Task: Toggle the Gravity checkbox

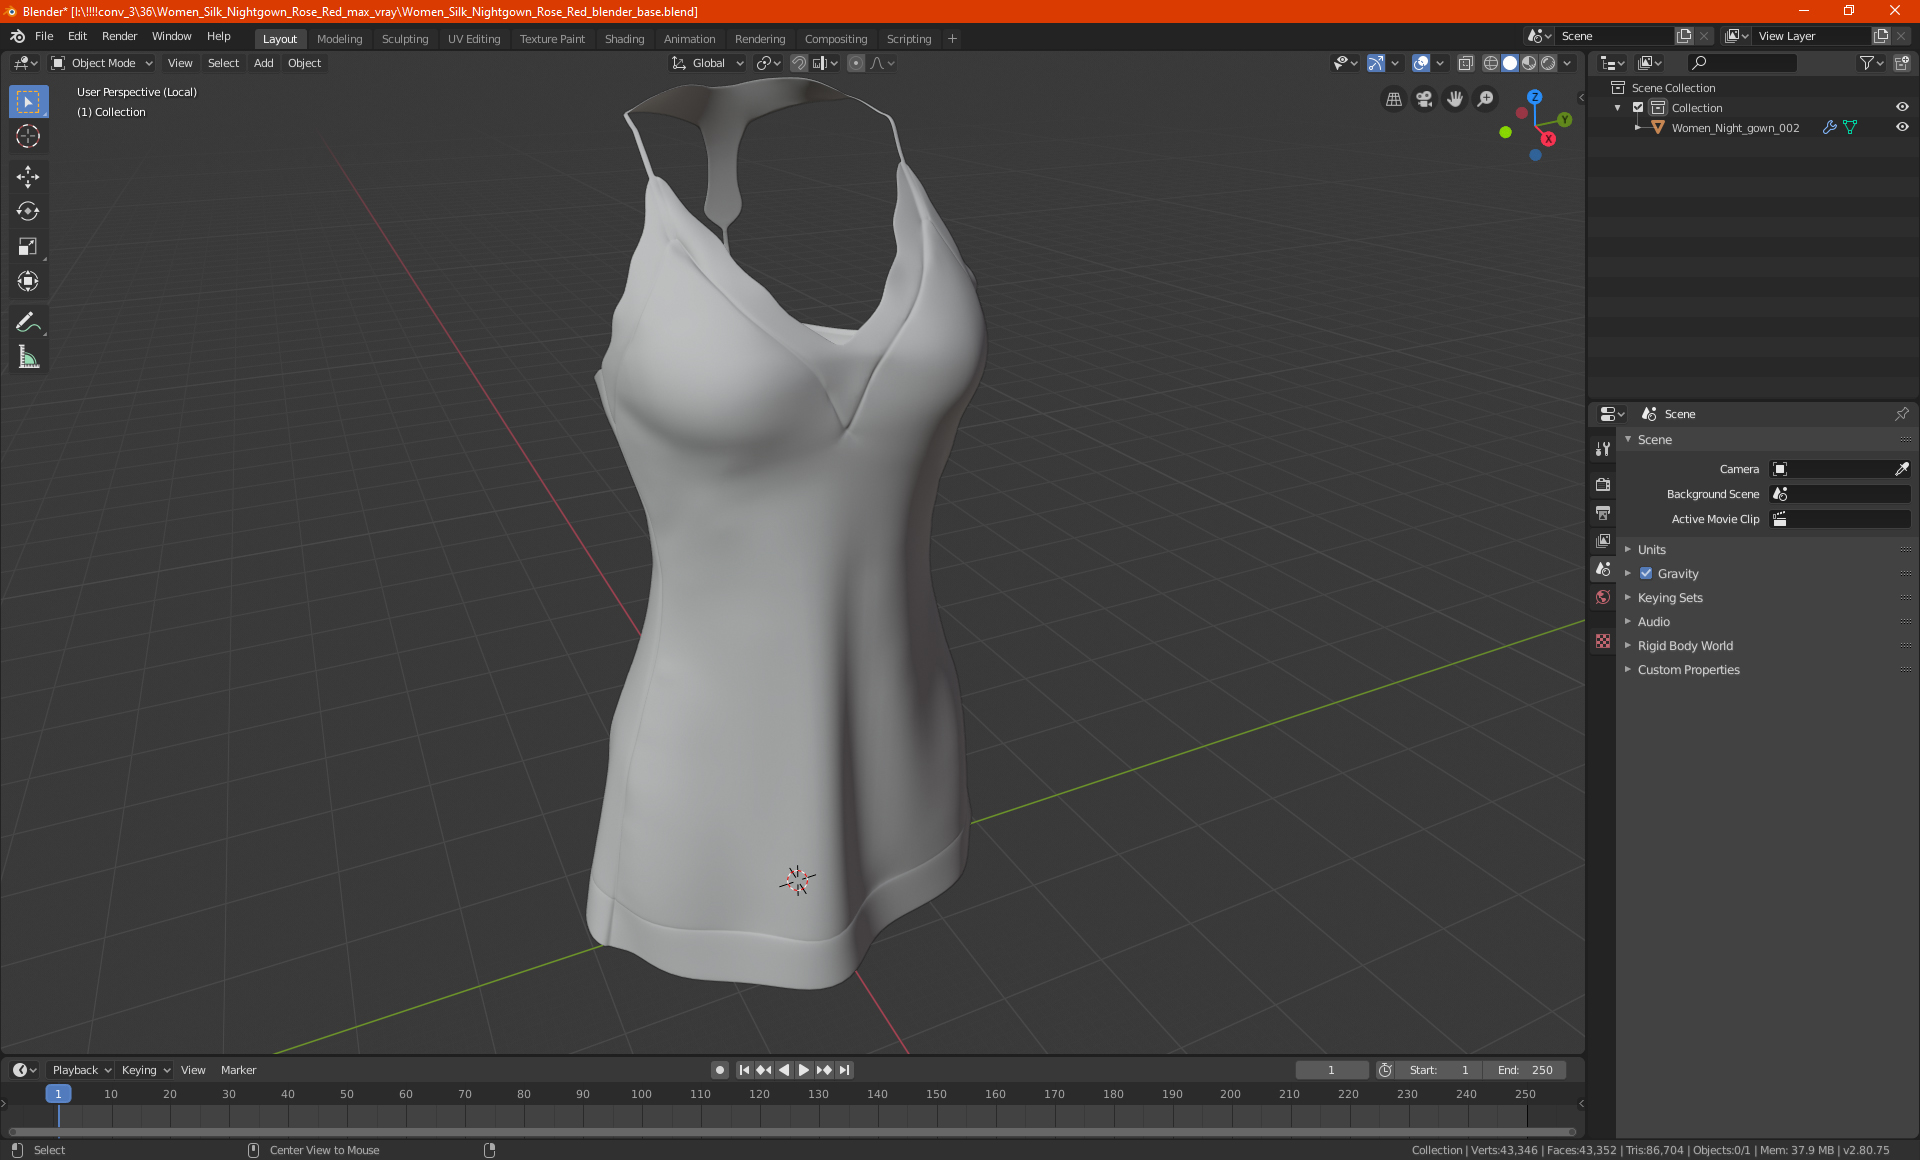Action: pyautogui.click(x=1646, y=574)
